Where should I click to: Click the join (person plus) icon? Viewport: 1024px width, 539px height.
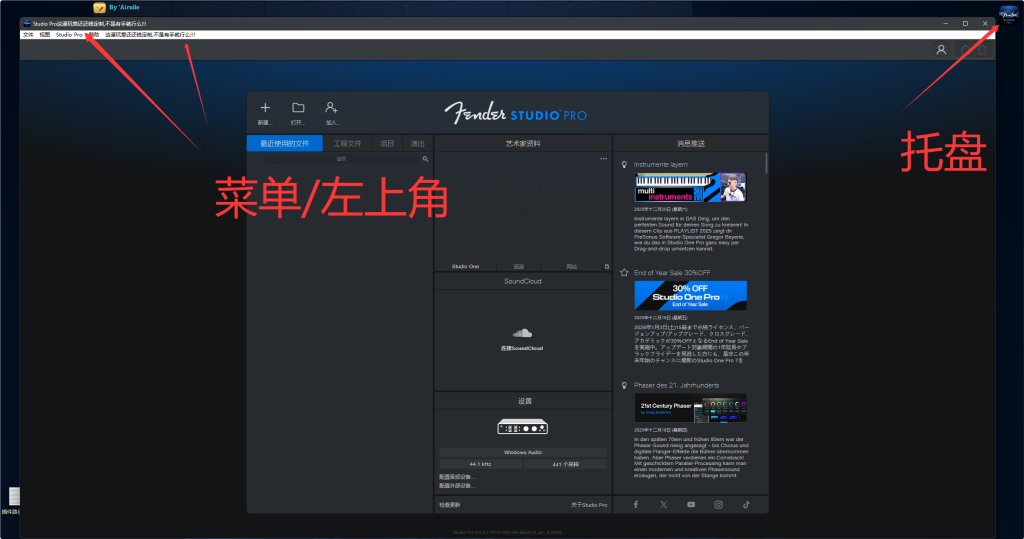[331, 108]
